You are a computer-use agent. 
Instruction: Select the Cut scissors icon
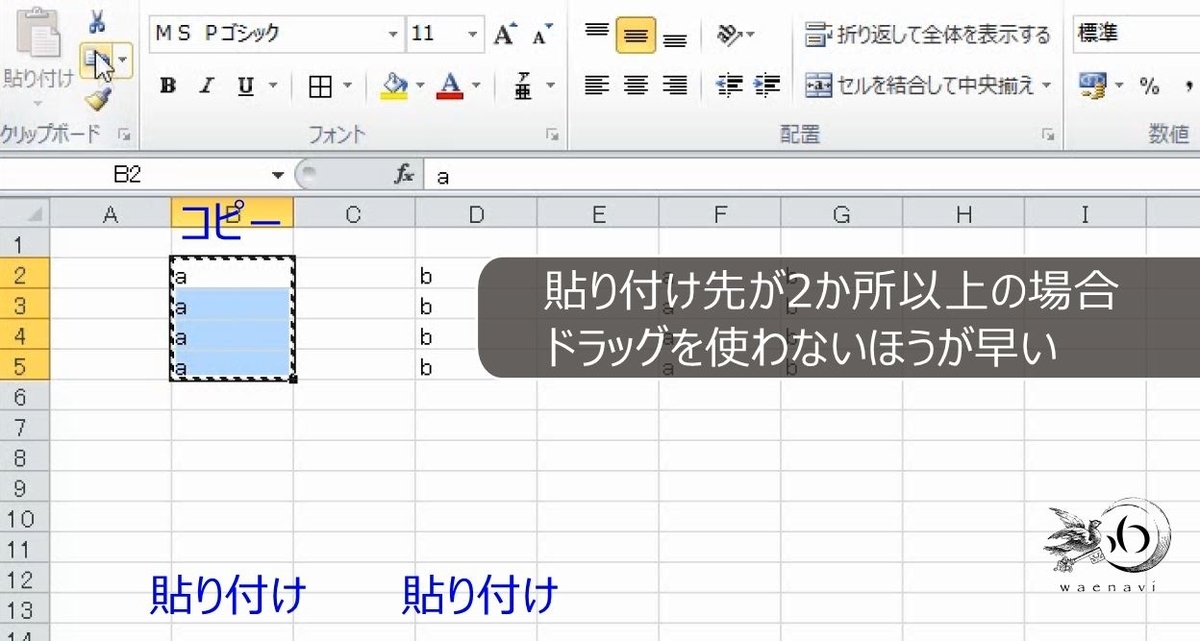(95, 21)
